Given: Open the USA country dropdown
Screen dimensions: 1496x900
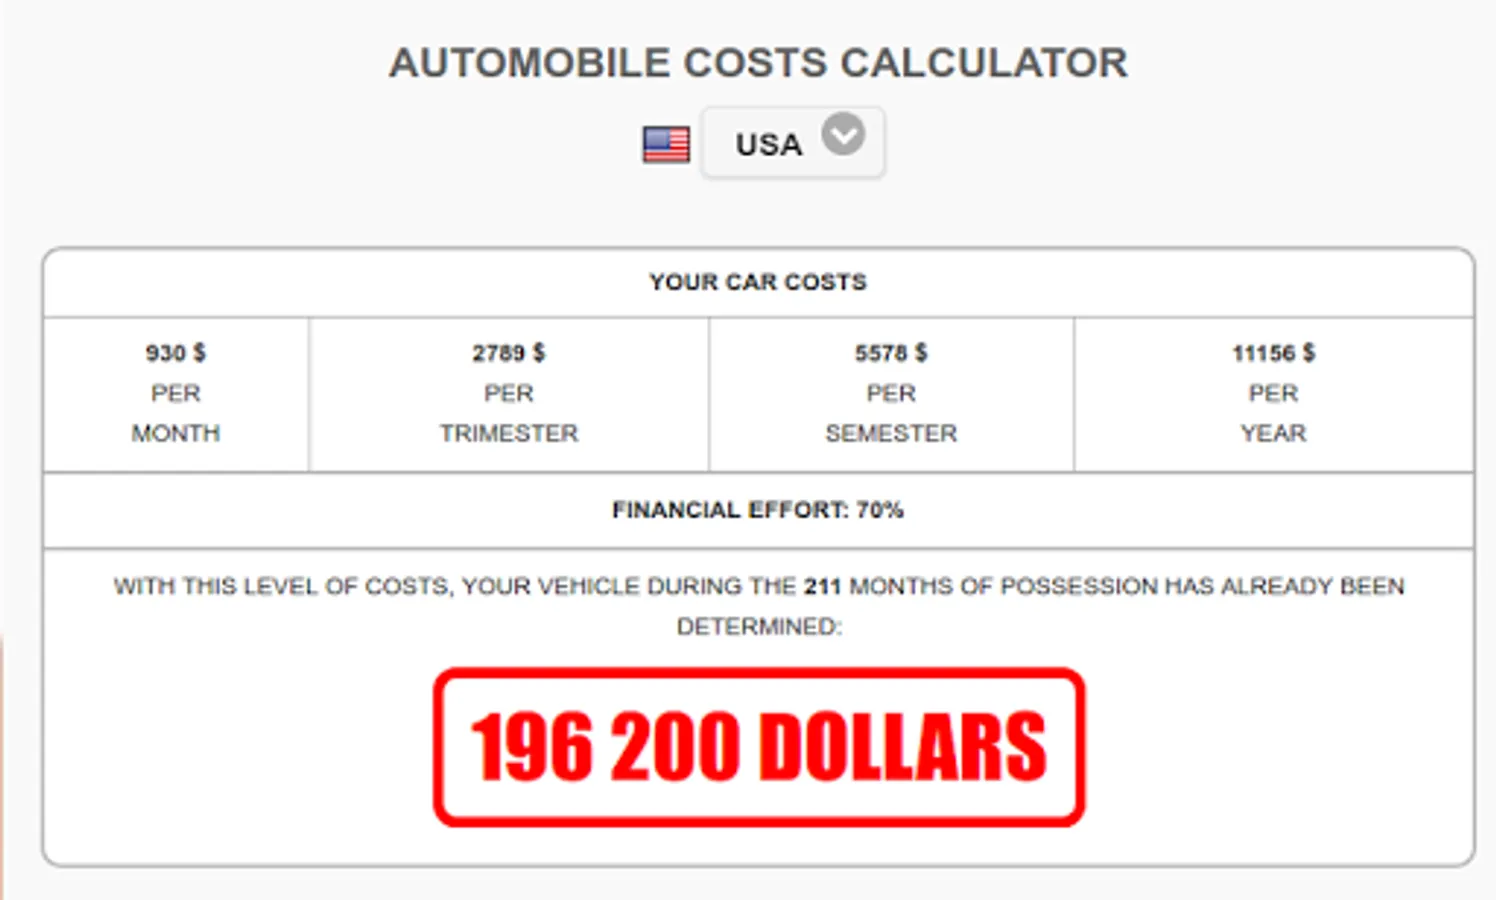Looking at the screenshot, I should click(791, 143).
